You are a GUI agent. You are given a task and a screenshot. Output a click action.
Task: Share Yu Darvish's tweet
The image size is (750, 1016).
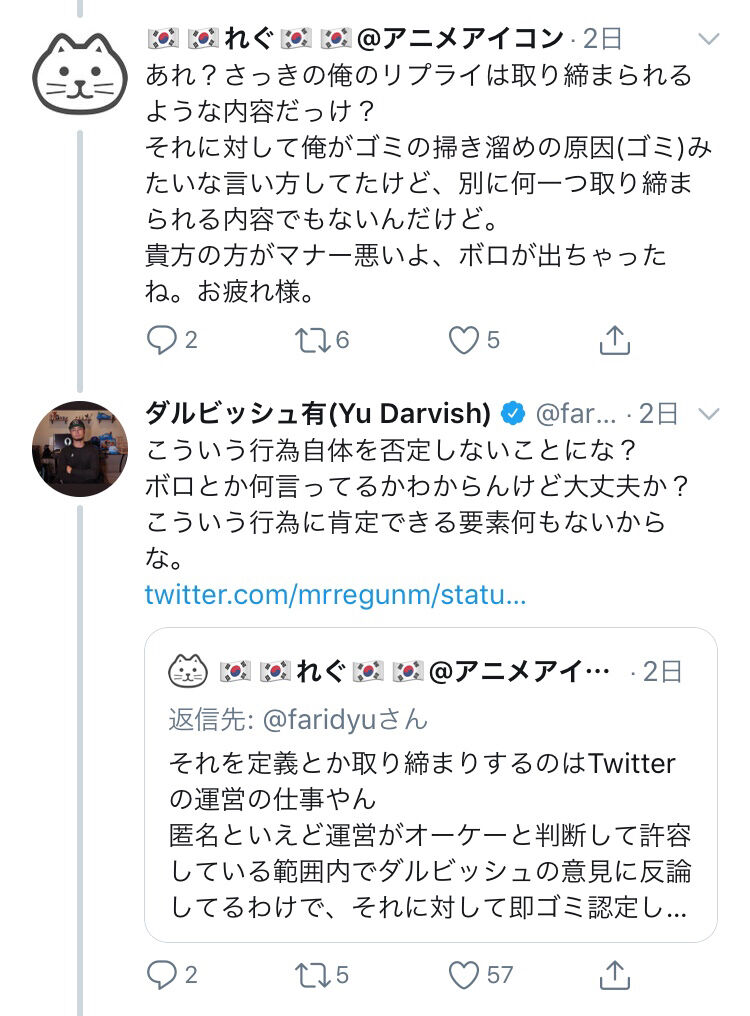coord(614,974)
